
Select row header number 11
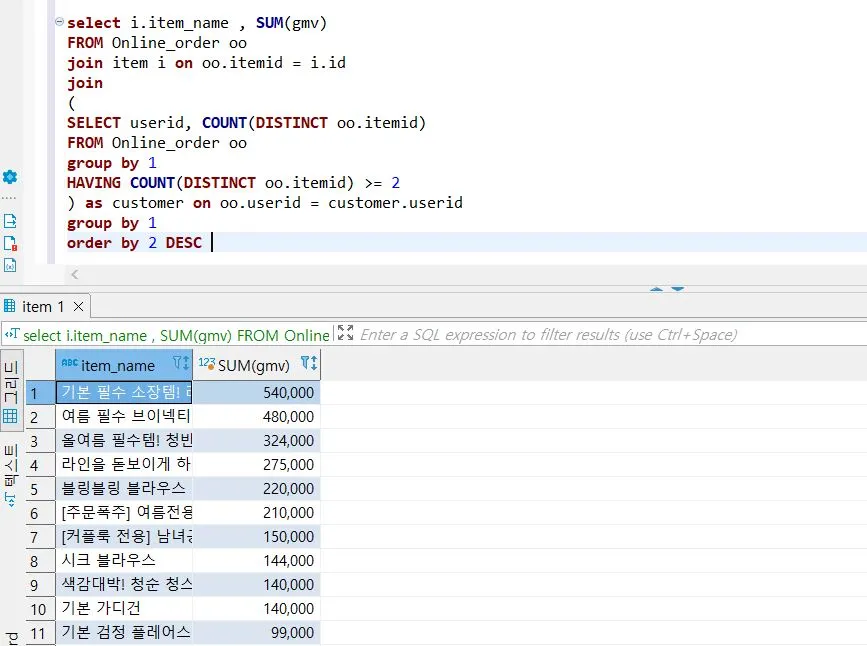40,633
